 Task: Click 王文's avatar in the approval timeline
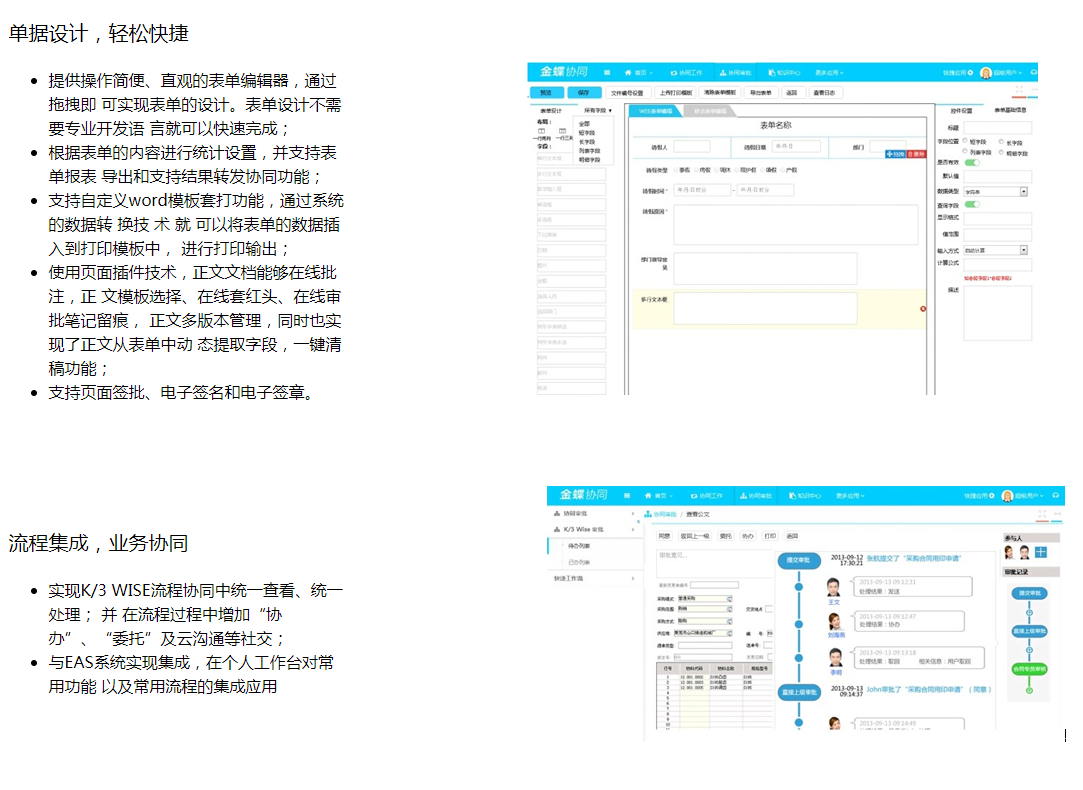833,587
